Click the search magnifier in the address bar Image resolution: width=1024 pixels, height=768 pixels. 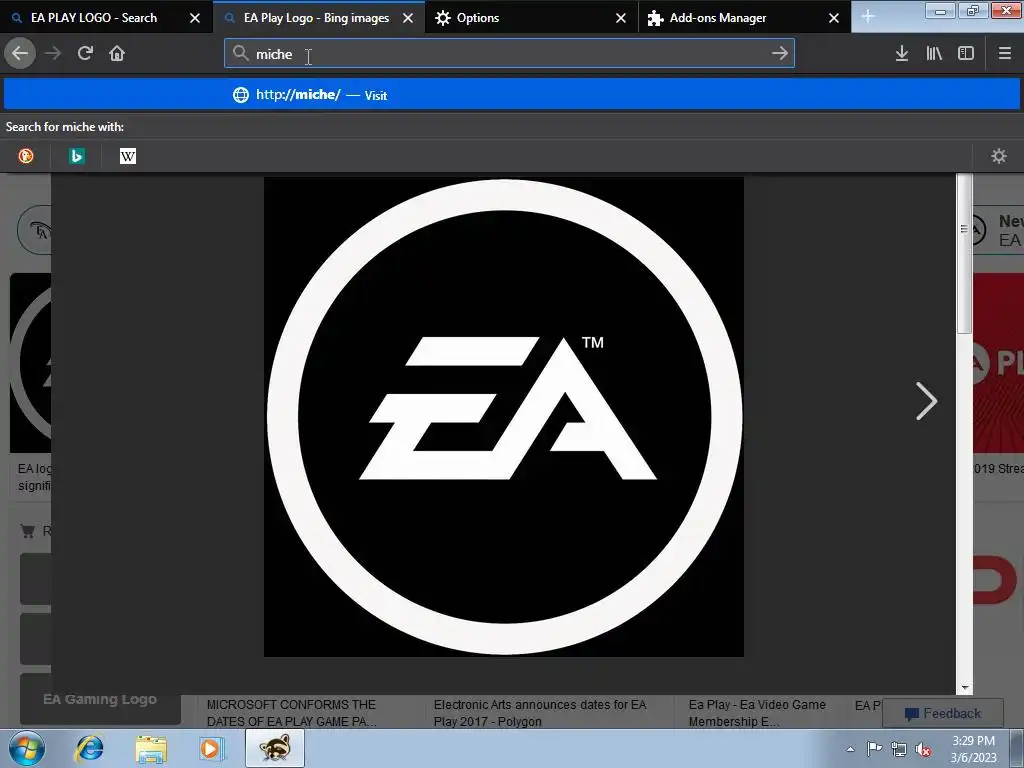240,54
